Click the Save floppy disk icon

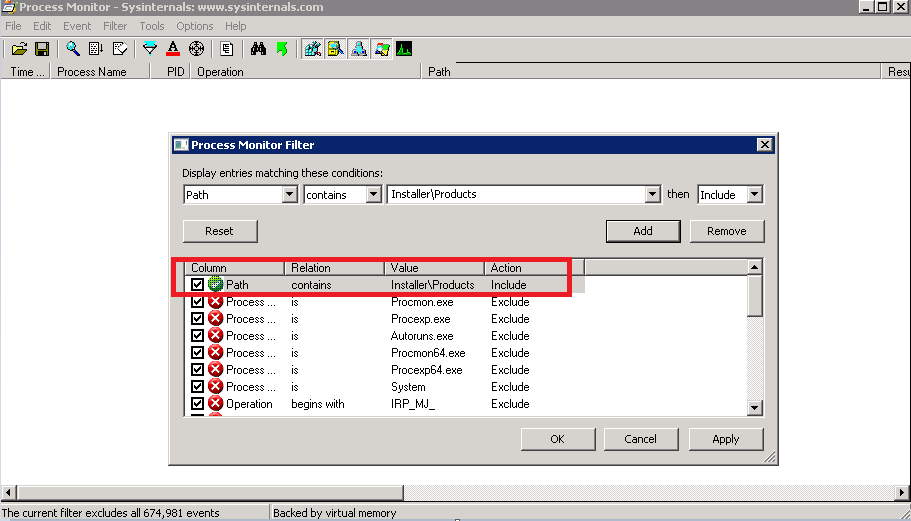tap(42, 49)
